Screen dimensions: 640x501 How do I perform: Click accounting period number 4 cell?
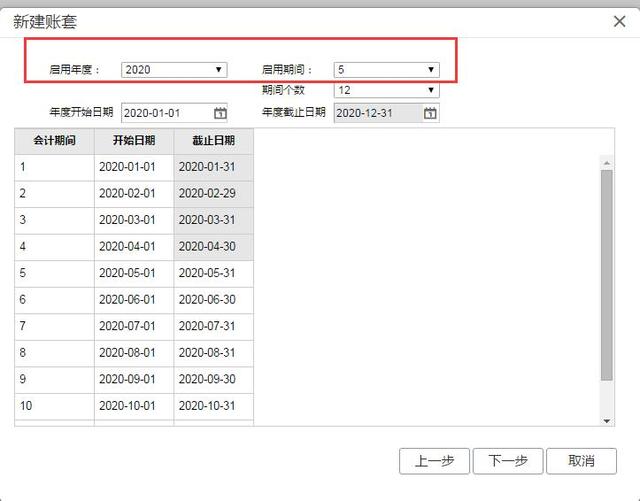(x=54, y=247)
